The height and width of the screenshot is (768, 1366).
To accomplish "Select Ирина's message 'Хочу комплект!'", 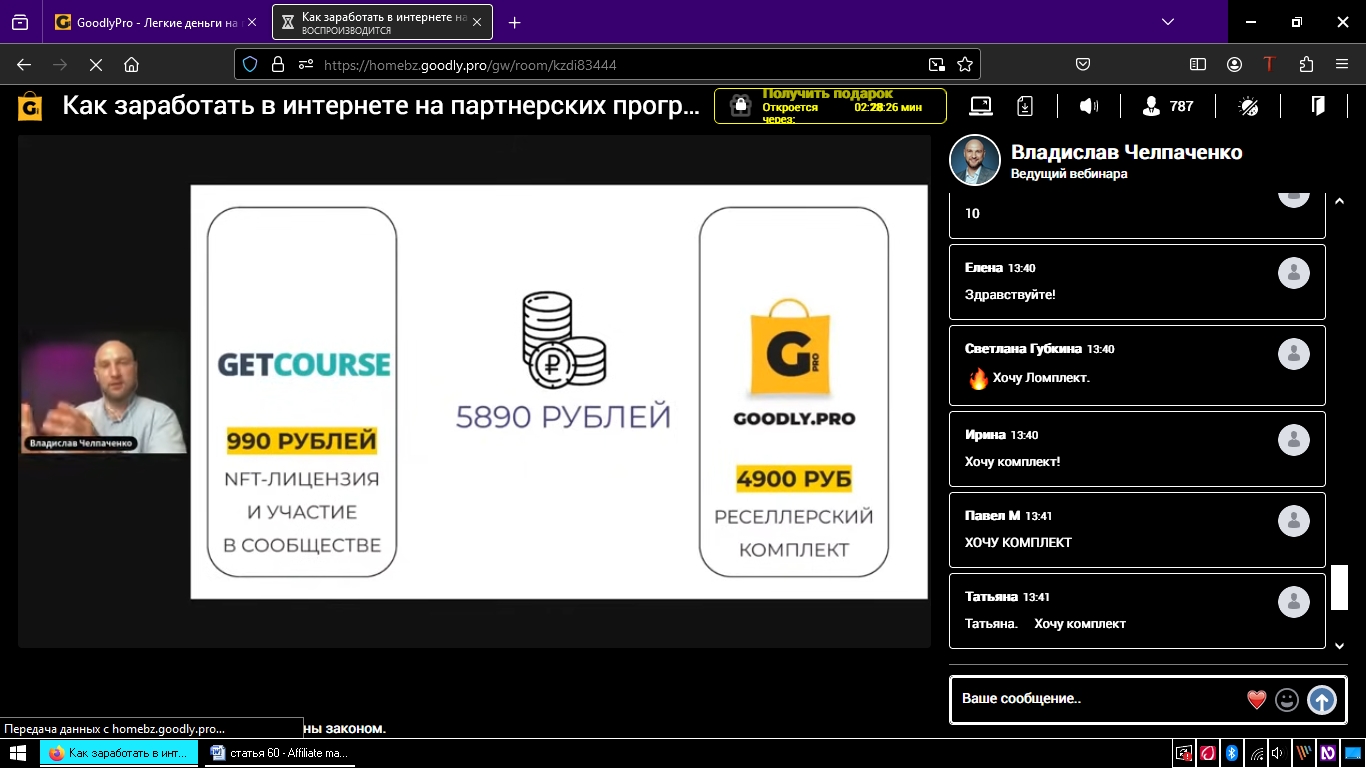I will (1012, 461).
